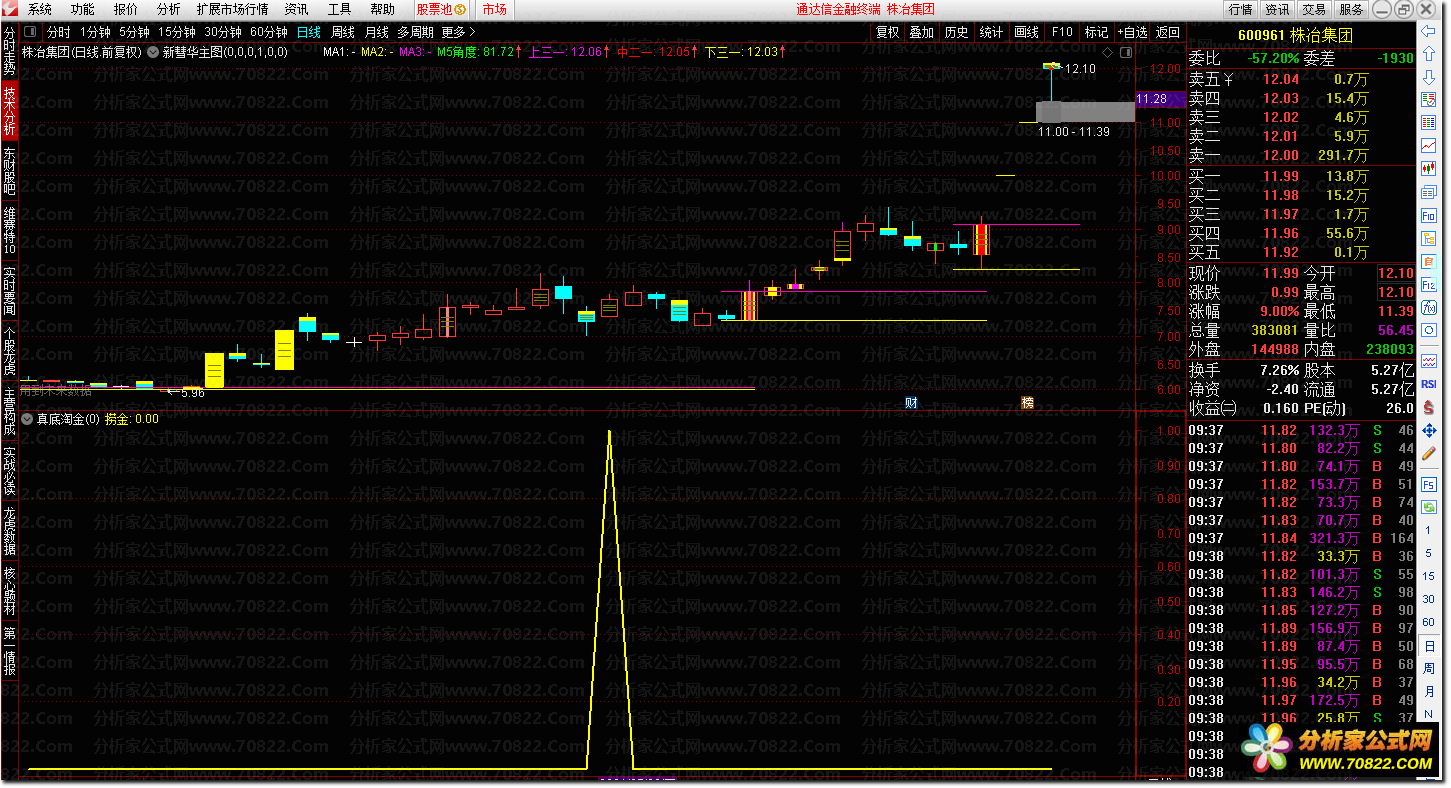The width and height of the screenshot is (1451, 788).
Task: Open the 扩展市场行情 menu
Action: point(232,9)
